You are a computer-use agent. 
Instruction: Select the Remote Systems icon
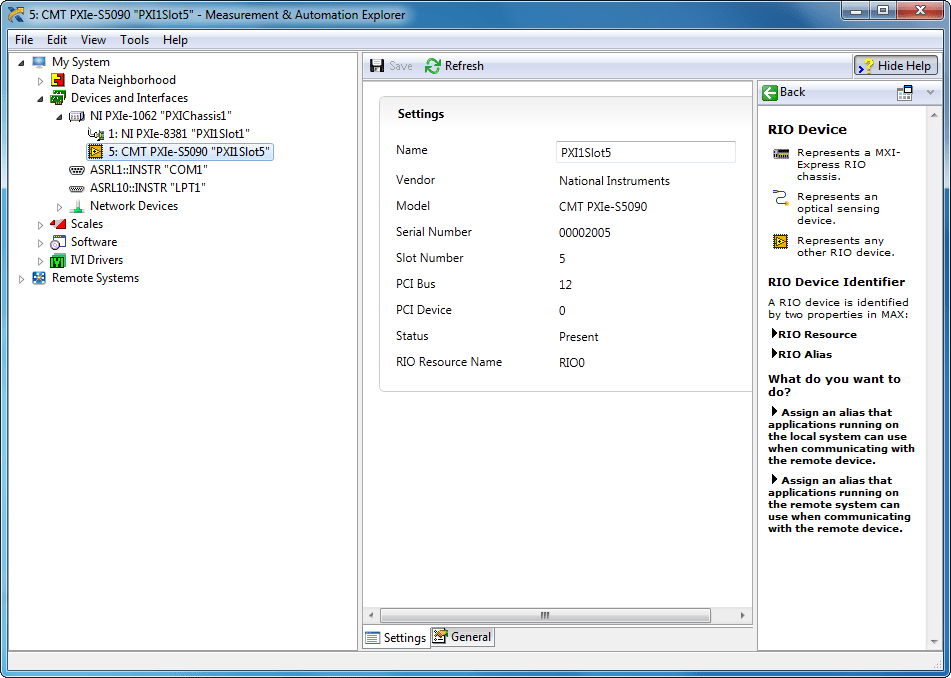click(x=39, y=277)
